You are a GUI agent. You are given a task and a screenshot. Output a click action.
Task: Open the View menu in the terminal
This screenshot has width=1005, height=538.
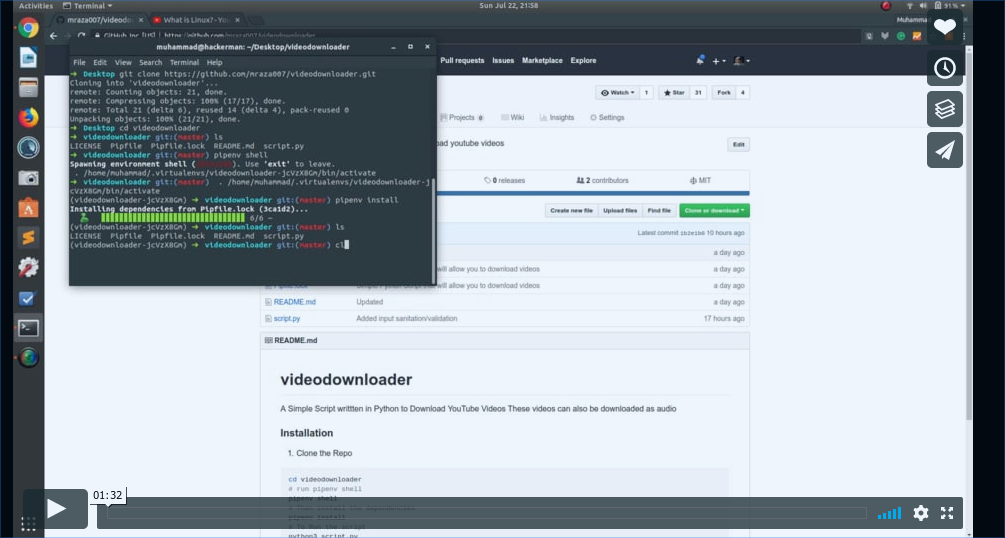tap(123, 62)
